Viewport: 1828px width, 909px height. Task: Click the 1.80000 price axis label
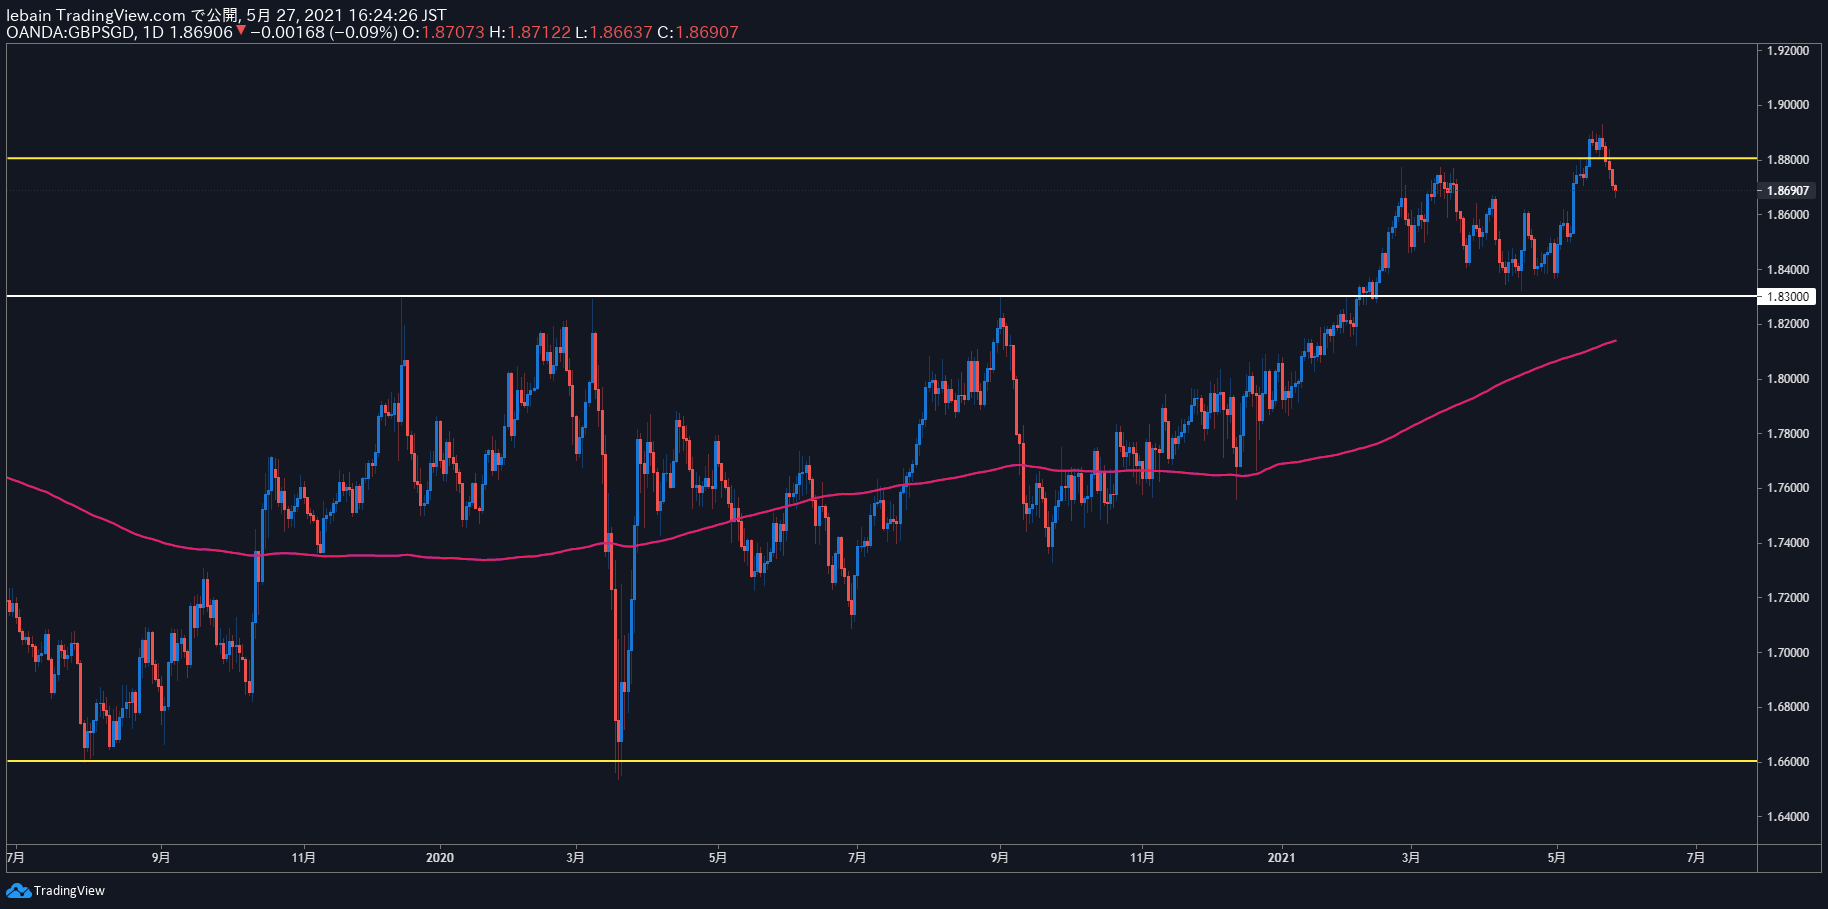click(x=1787, y=379)
